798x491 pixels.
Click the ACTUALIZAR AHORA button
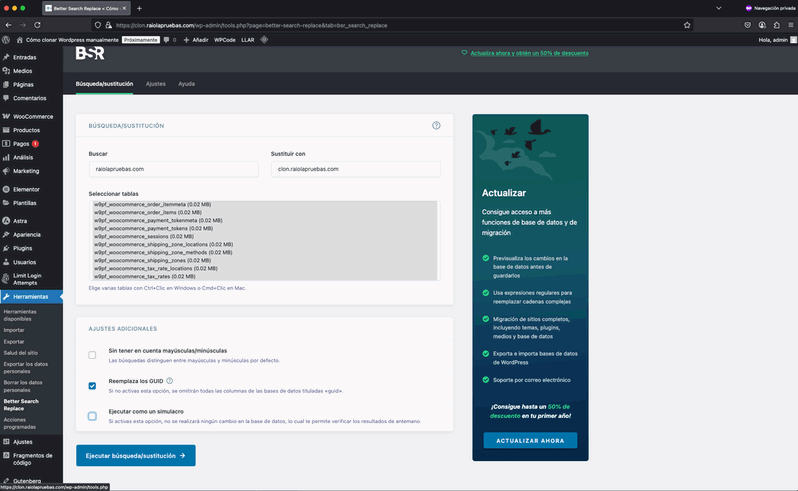(x=530, y=441)
